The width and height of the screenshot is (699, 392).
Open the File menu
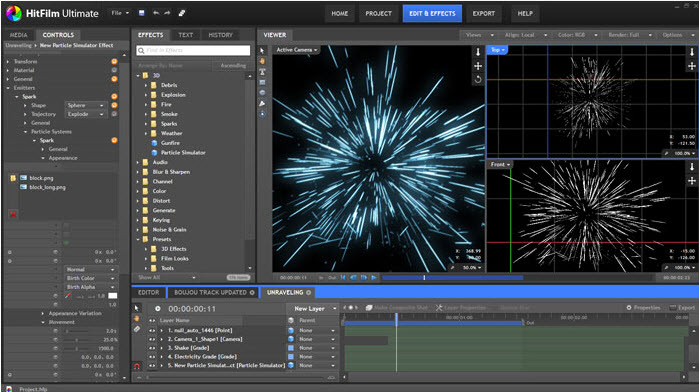[120, 13]
